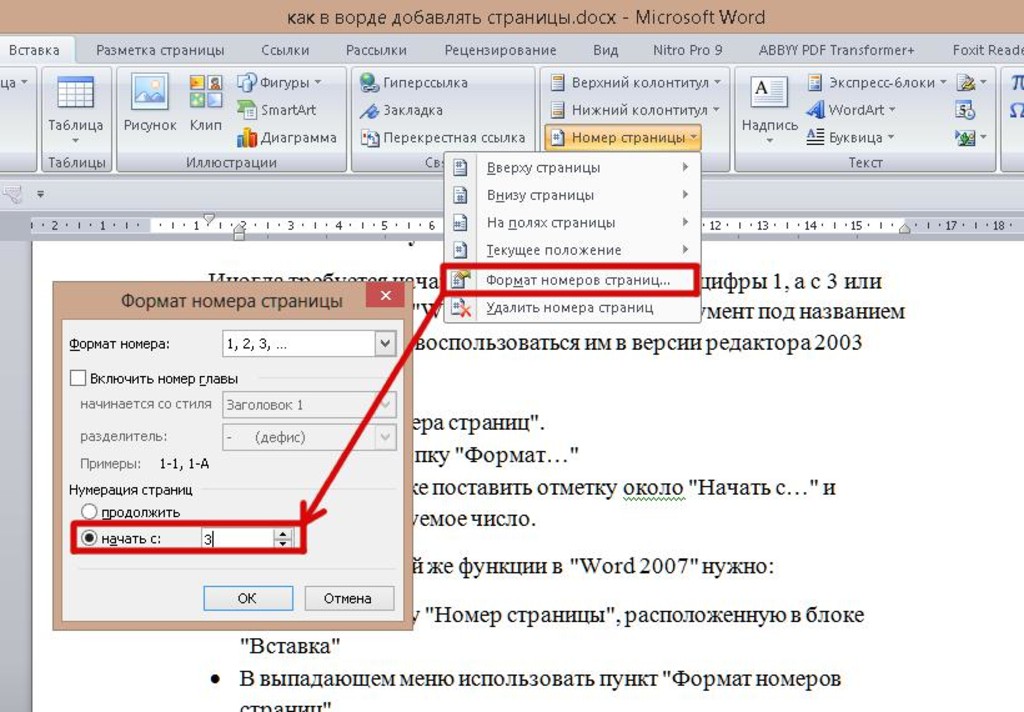Enable the Включить номер главы checkbox

click(x=78, y=379)
